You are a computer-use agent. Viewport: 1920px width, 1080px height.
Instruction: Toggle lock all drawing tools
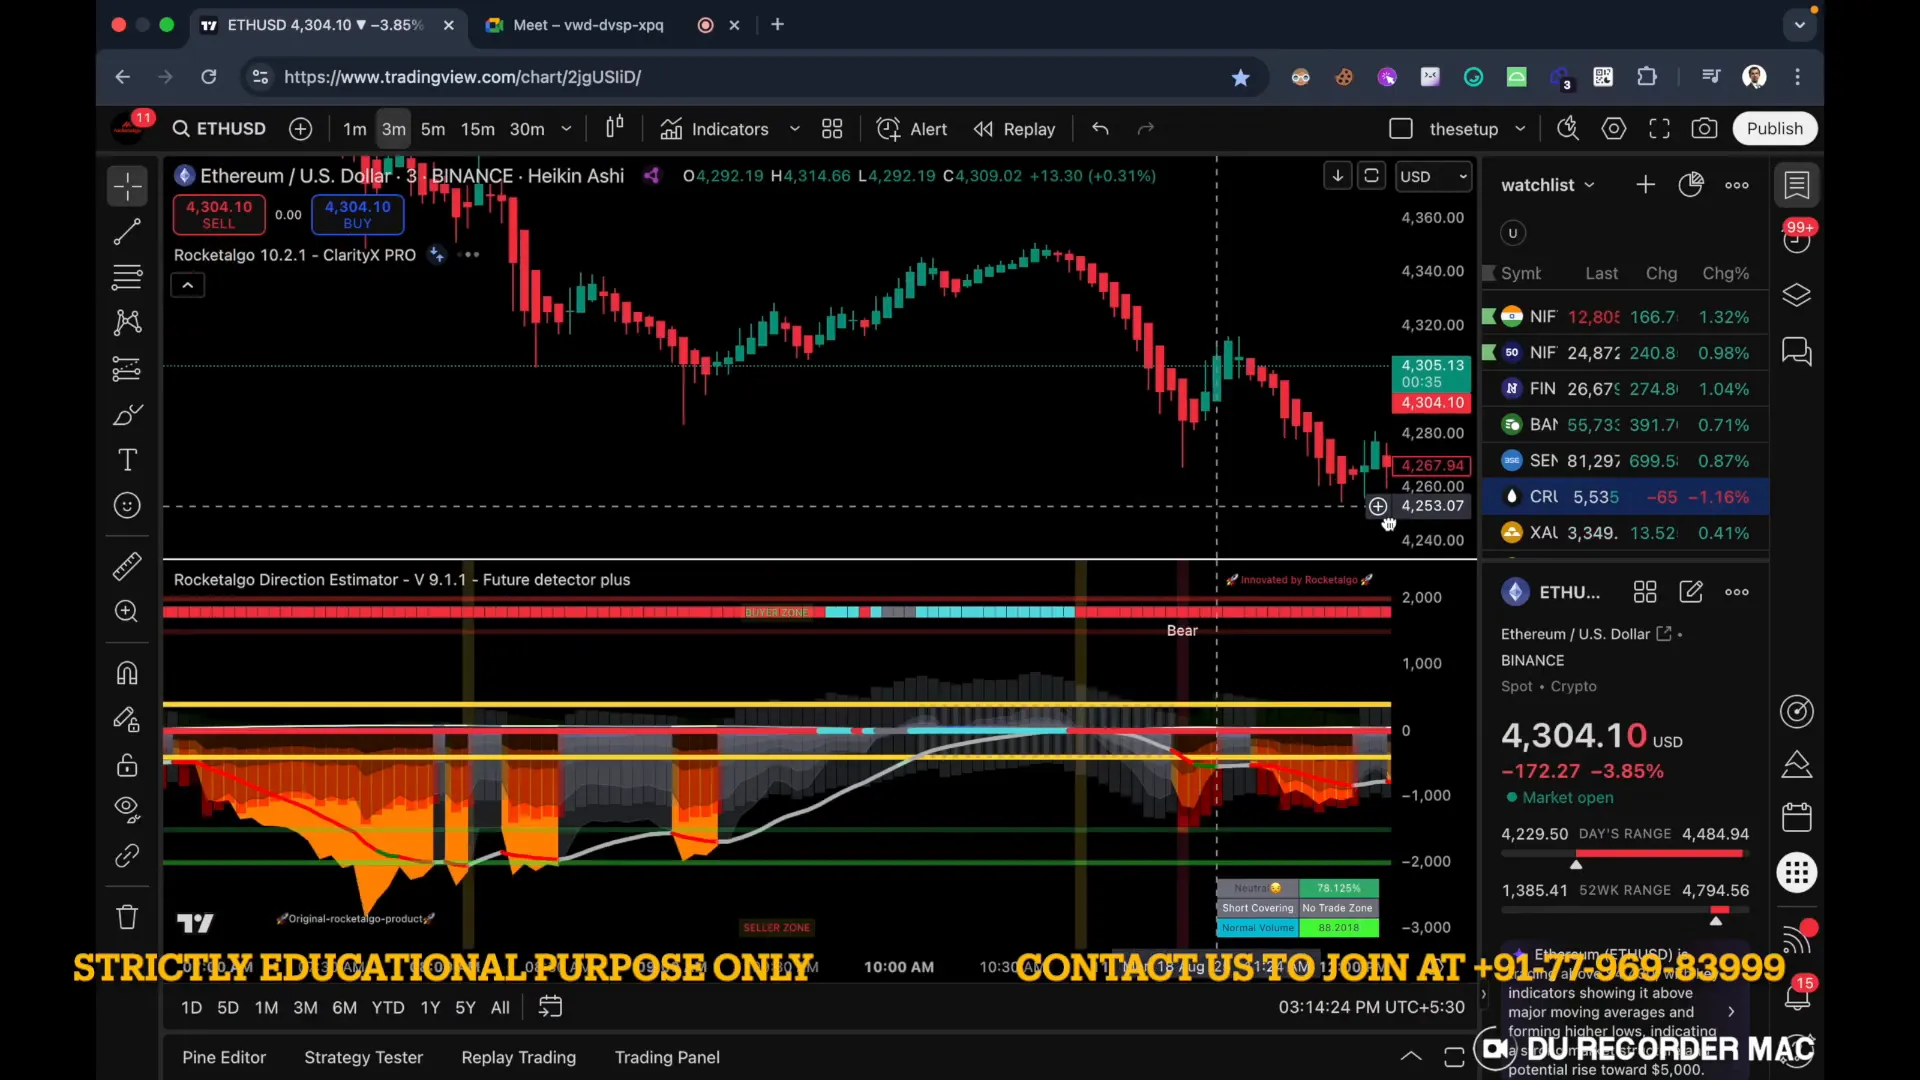point(127,765)
